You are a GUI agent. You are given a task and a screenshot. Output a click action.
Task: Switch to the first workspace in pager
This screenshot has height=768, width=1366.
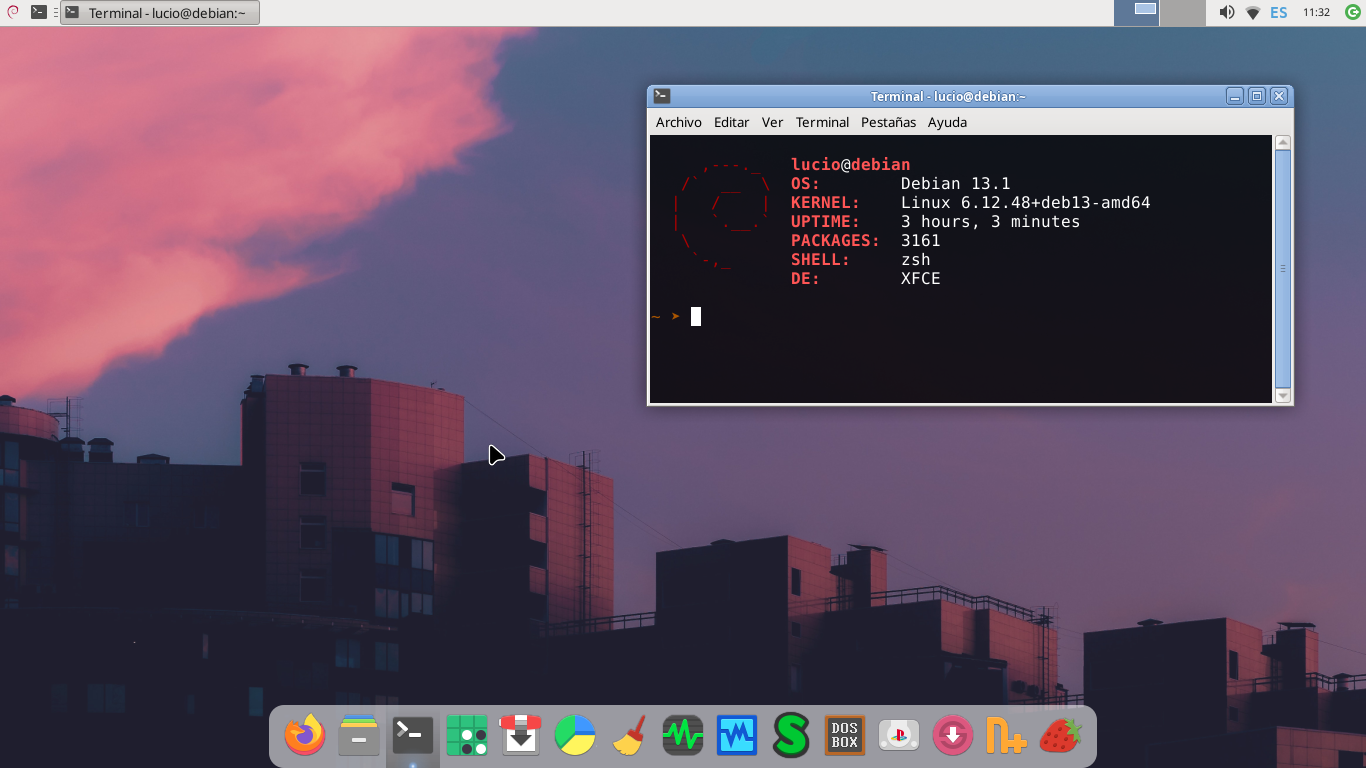coord(1137,13)
